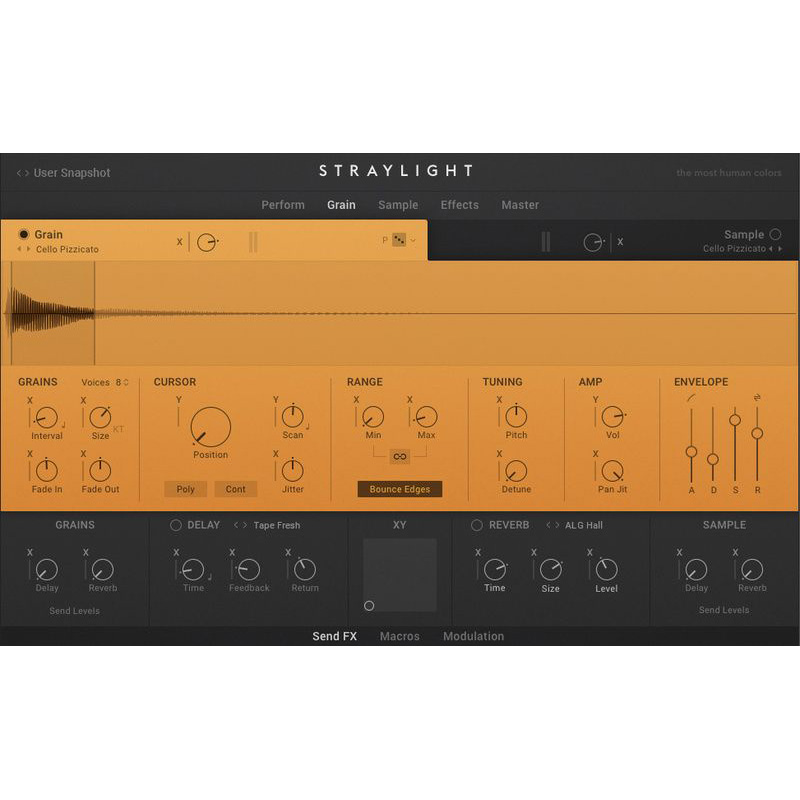Click the Fade In knob
The height and width of the screenshot is (800, 800).
[47, 471]
